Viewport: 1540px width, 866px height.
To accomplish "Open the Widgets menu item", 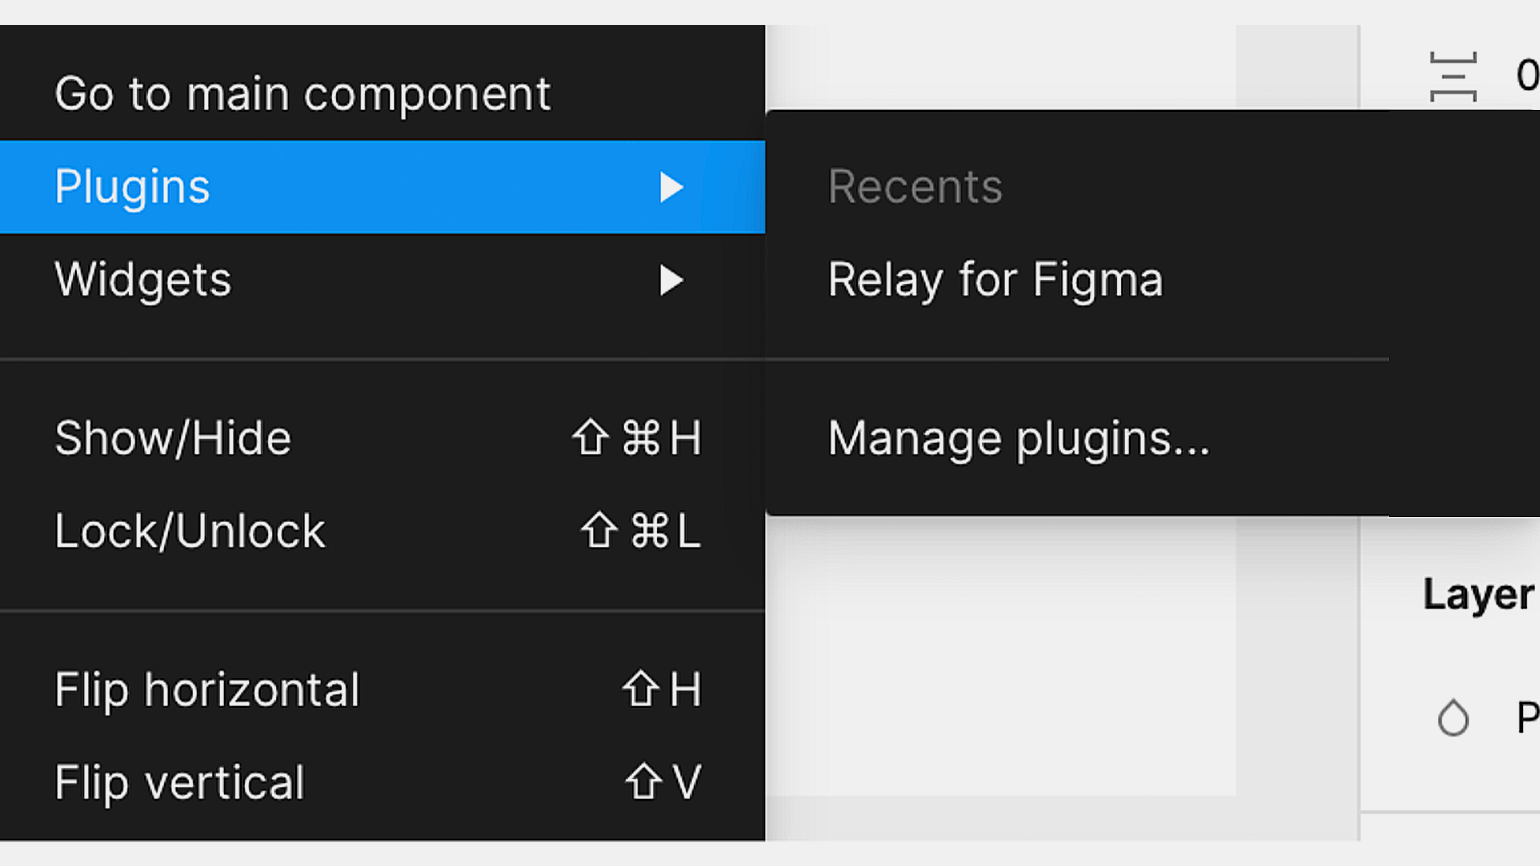I will 382,280.
